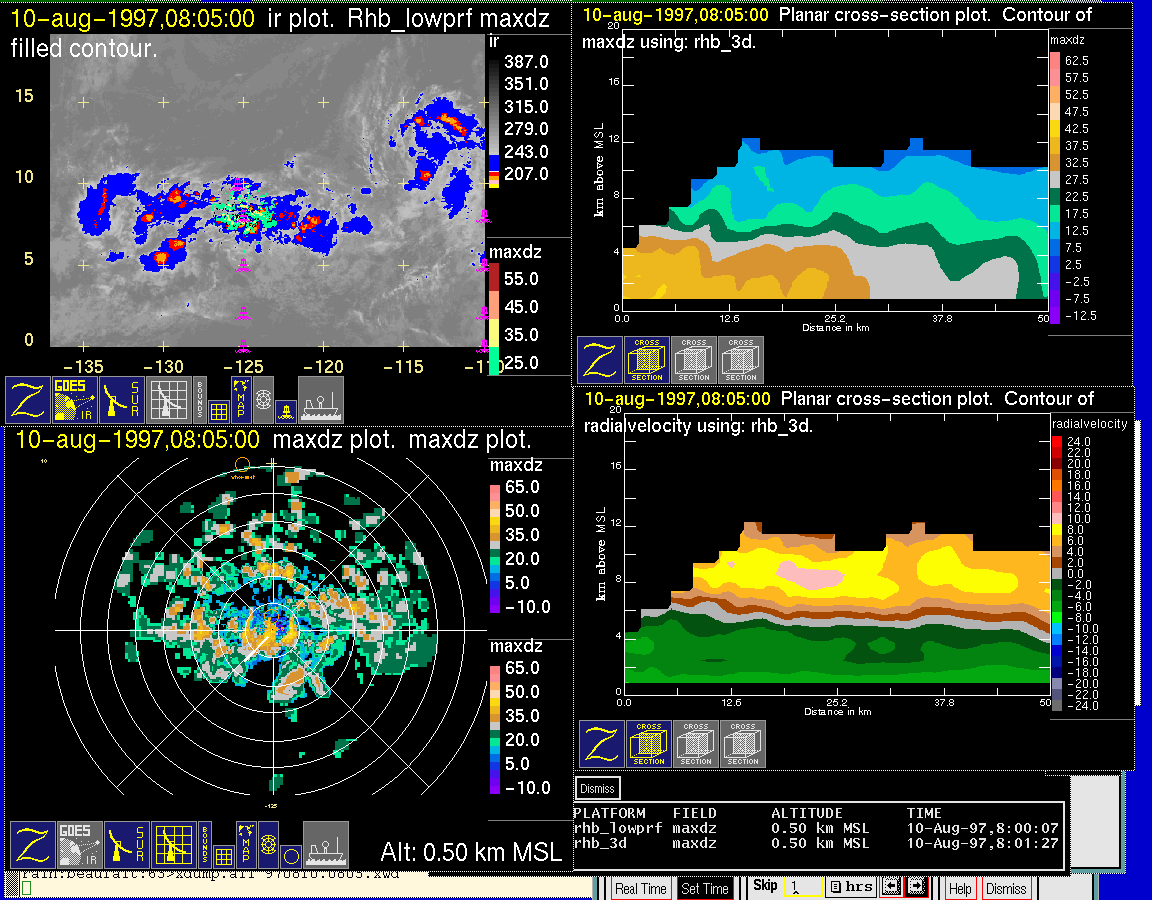The image size is (1152, 900).
Task: Step backward in time with left arrow
Action: pyautogui.click(x=890, y=886)
